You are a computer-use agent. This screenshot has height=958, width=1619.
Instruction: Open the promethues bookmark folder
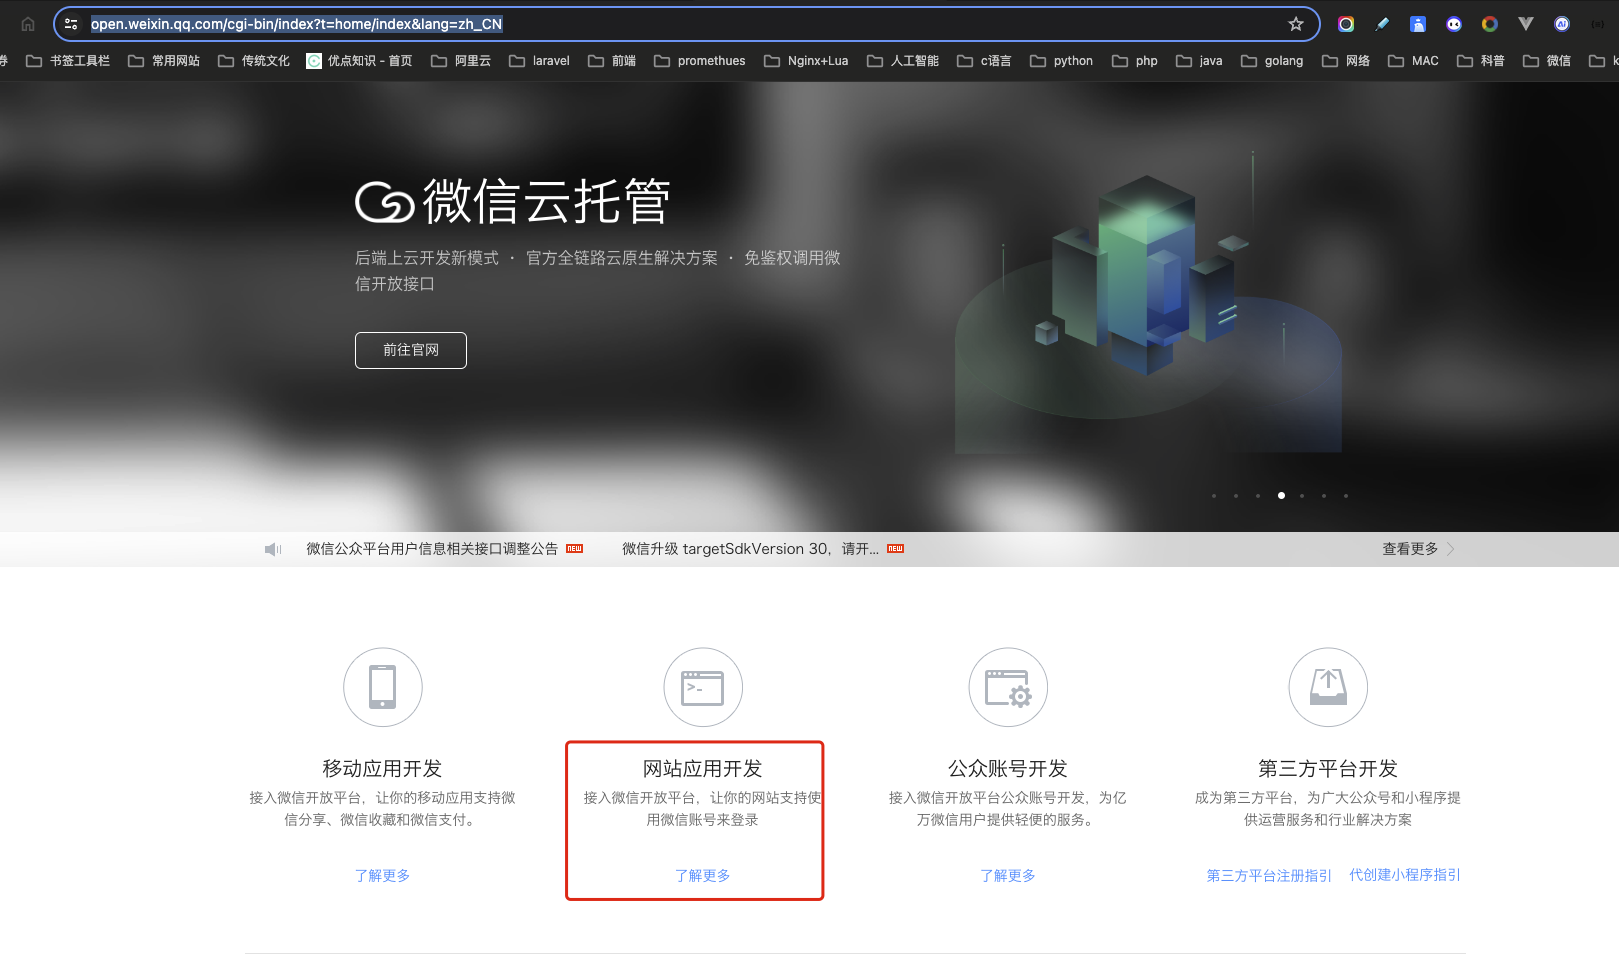(700, 61)
